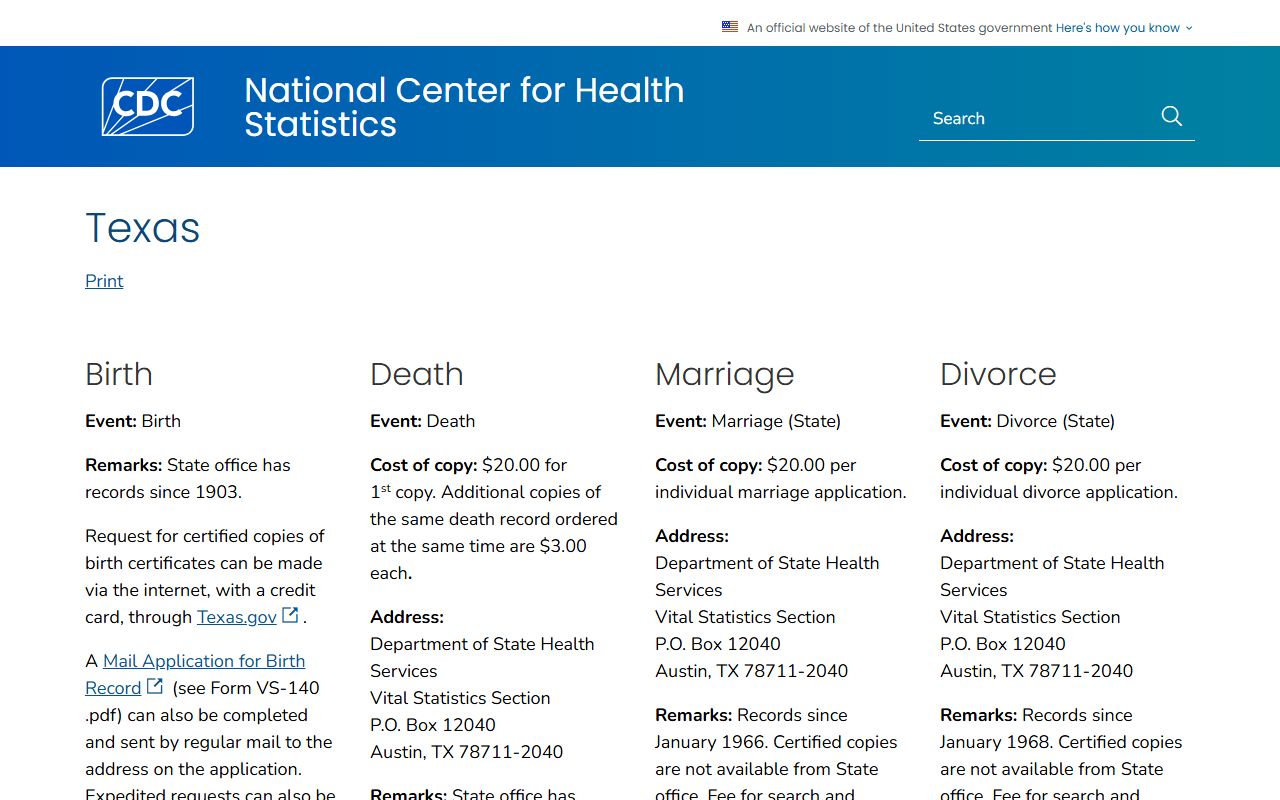Click the US flag icon in the banner
The height and width of the screenshot is (800, 1280).
pyautogui.click(x=730, y=27)
